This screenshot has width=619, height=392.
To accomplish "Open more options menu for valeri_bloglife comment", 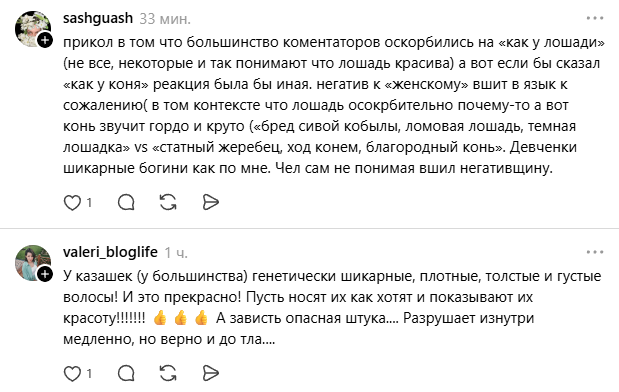I will 595,252.
